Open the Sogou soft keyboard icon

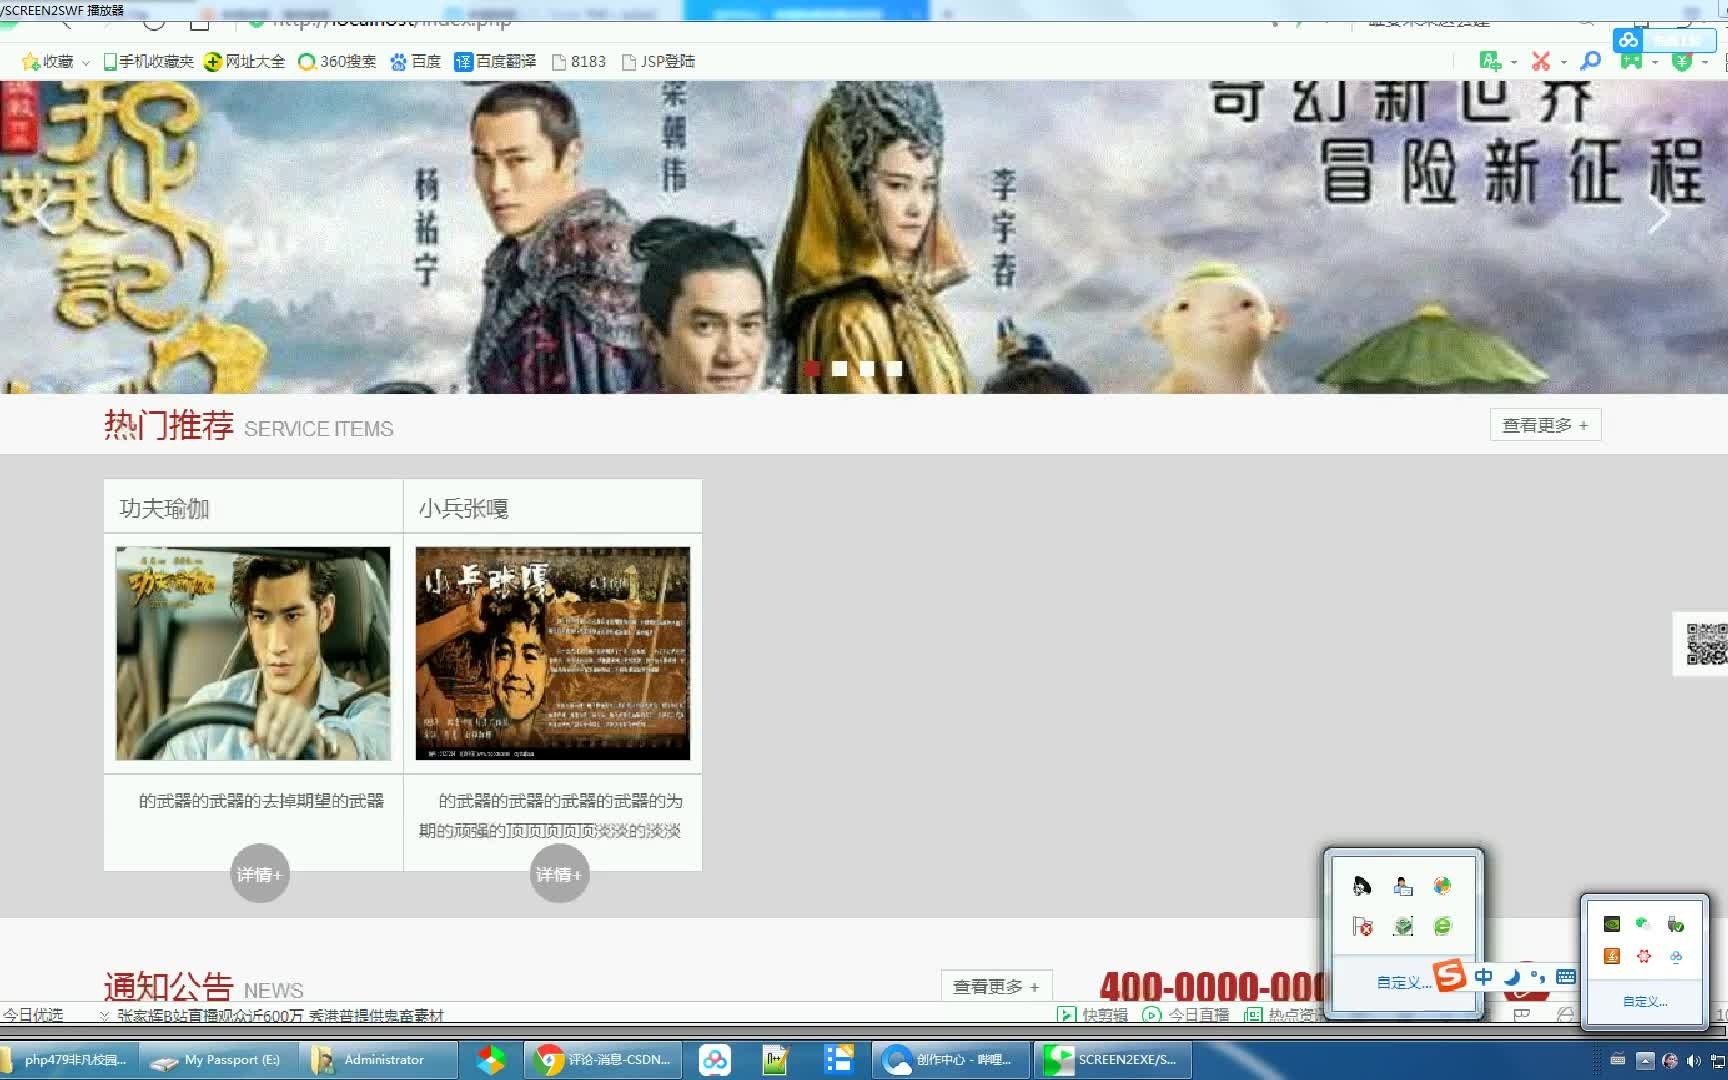[1566, 977]
